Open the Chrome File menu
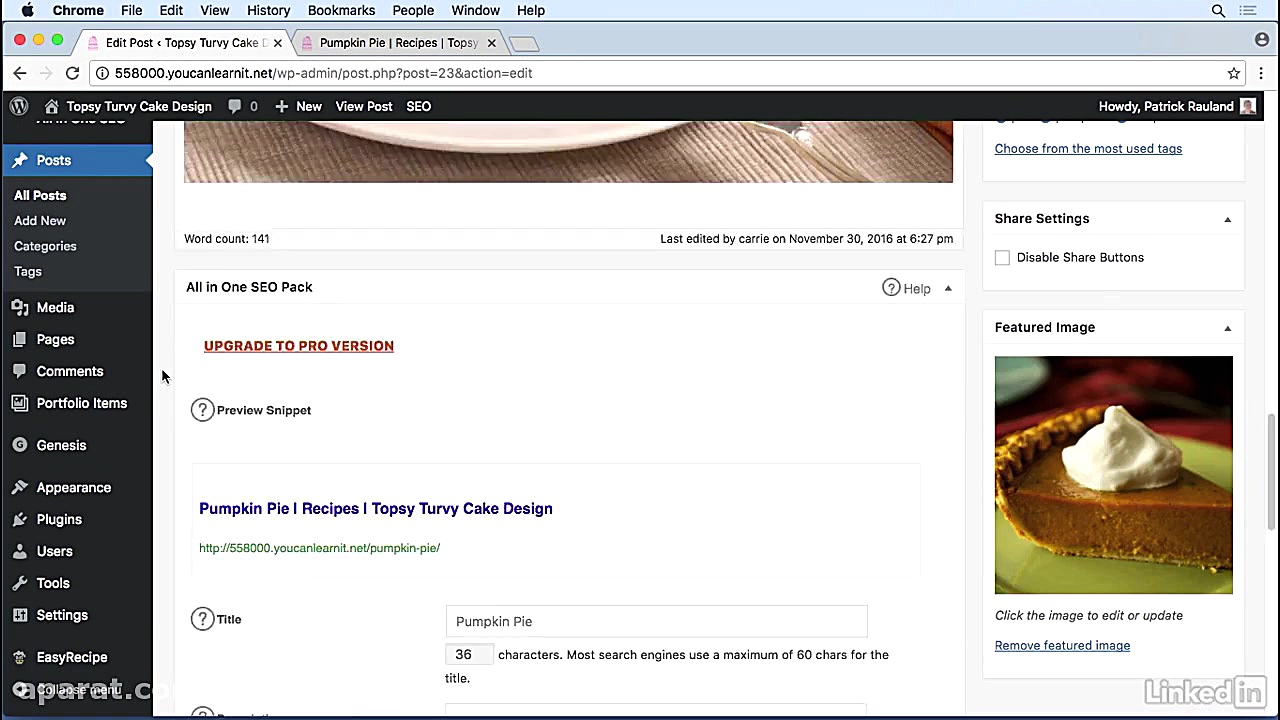Image resolution: width=1280 pixels, height=720 pixels. [x=131, y=11]
